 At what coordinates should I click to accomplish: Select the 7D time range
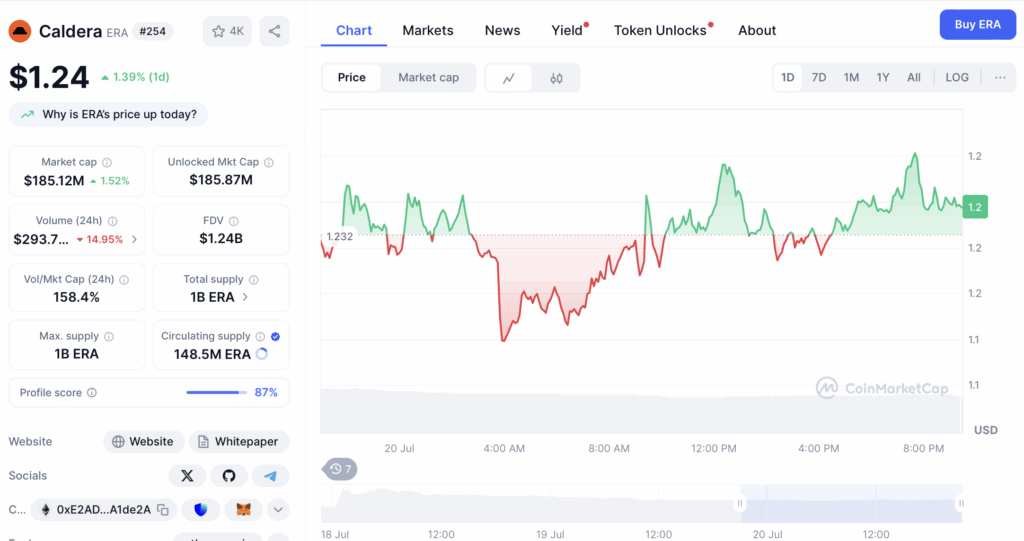[819, 77]
